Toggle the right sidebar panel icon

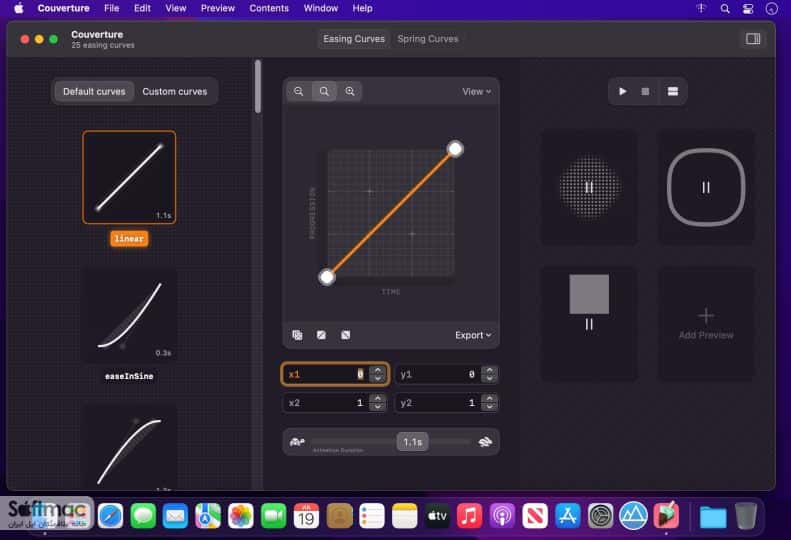[x=753, y=39]
